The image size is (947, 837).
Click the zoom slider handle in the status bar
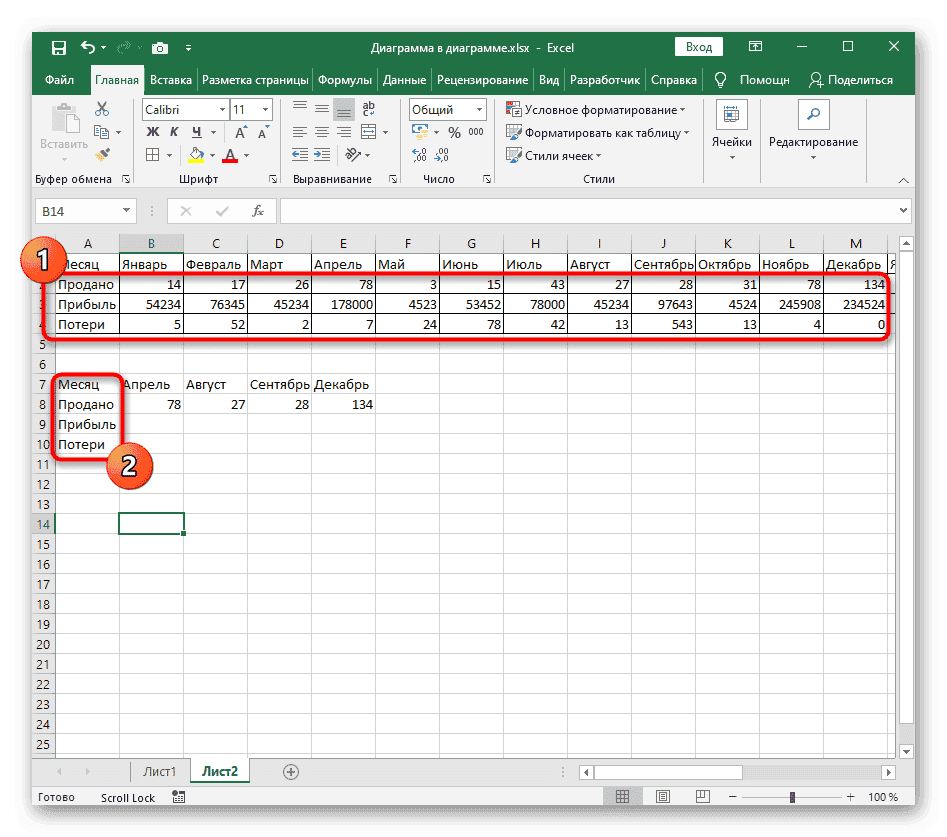(x=790, y=797)
